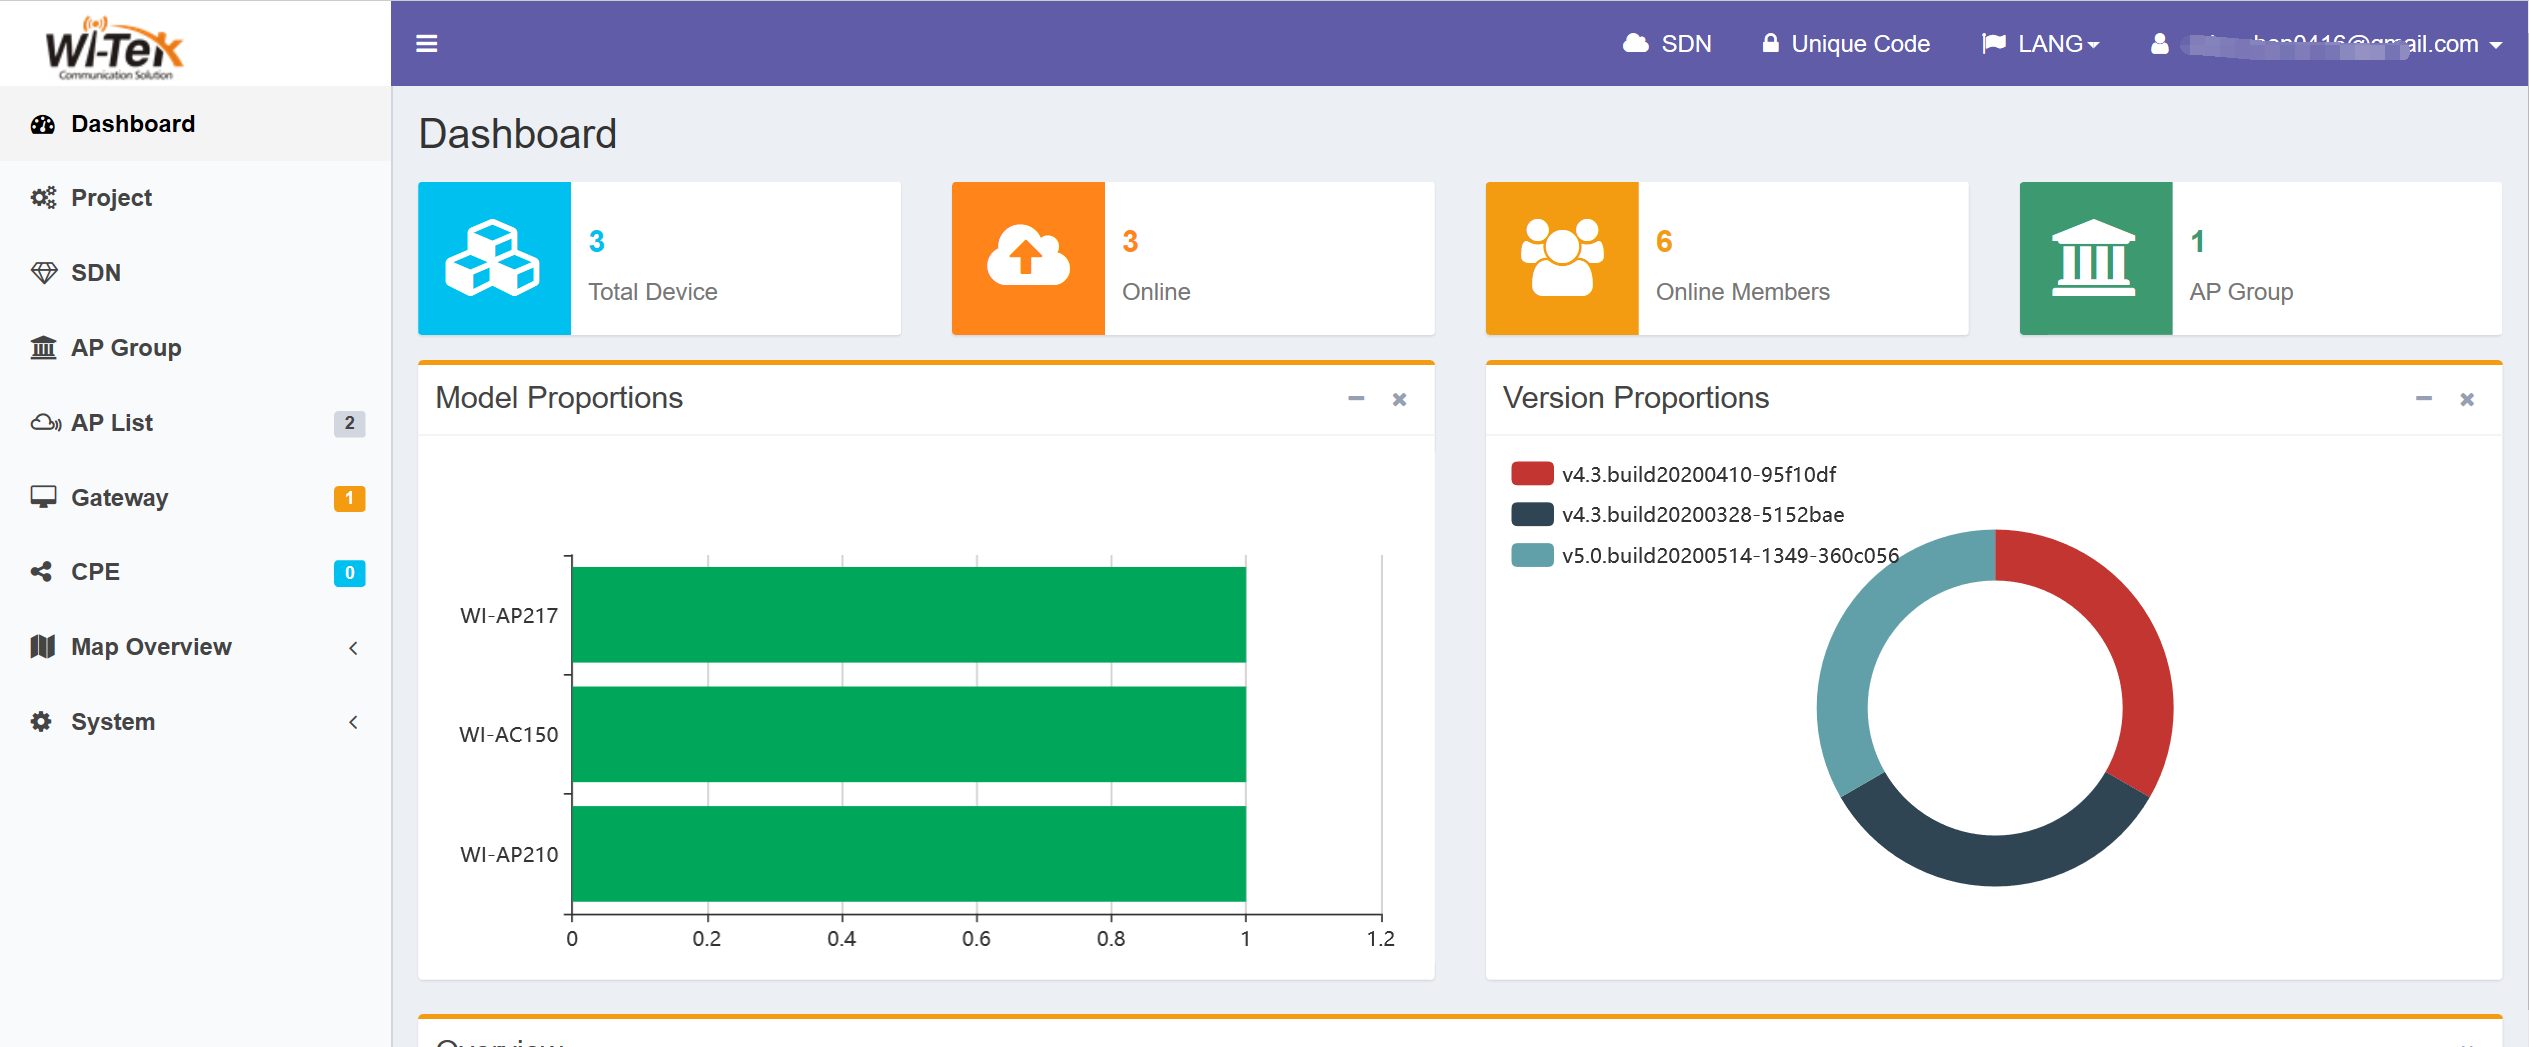Open the Project menu item
Screen dimensions: 2529x1047
195,198
